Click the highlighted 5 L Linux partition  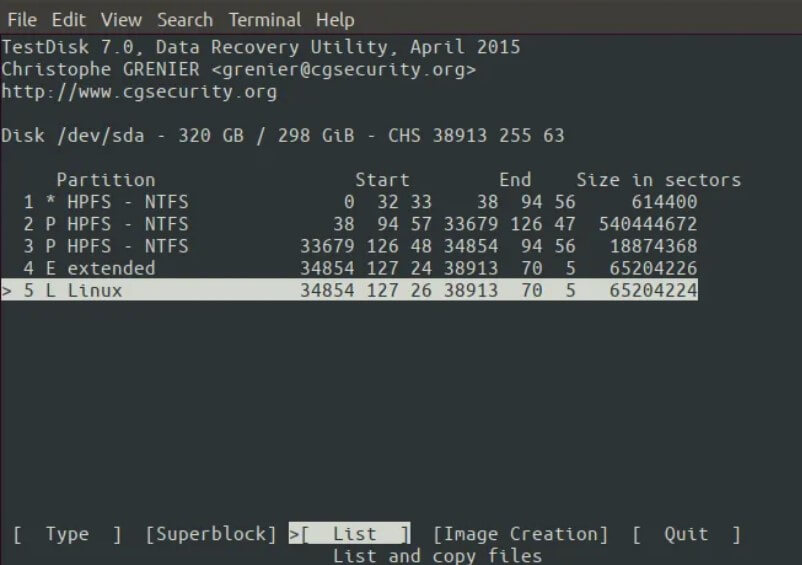pos(349,290)
